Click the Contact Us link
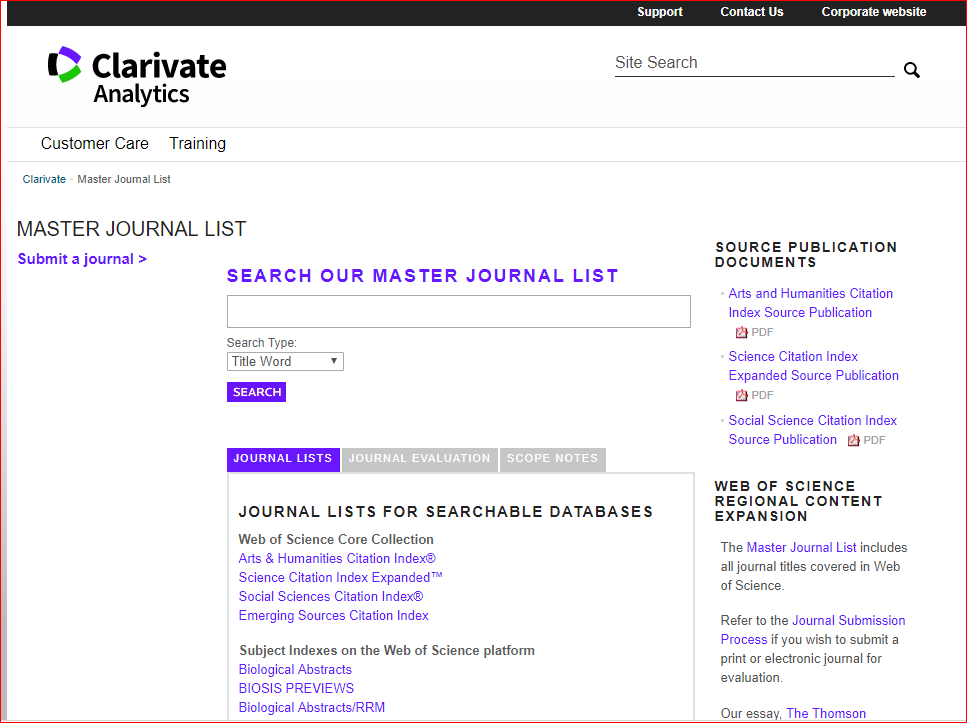 752,12
